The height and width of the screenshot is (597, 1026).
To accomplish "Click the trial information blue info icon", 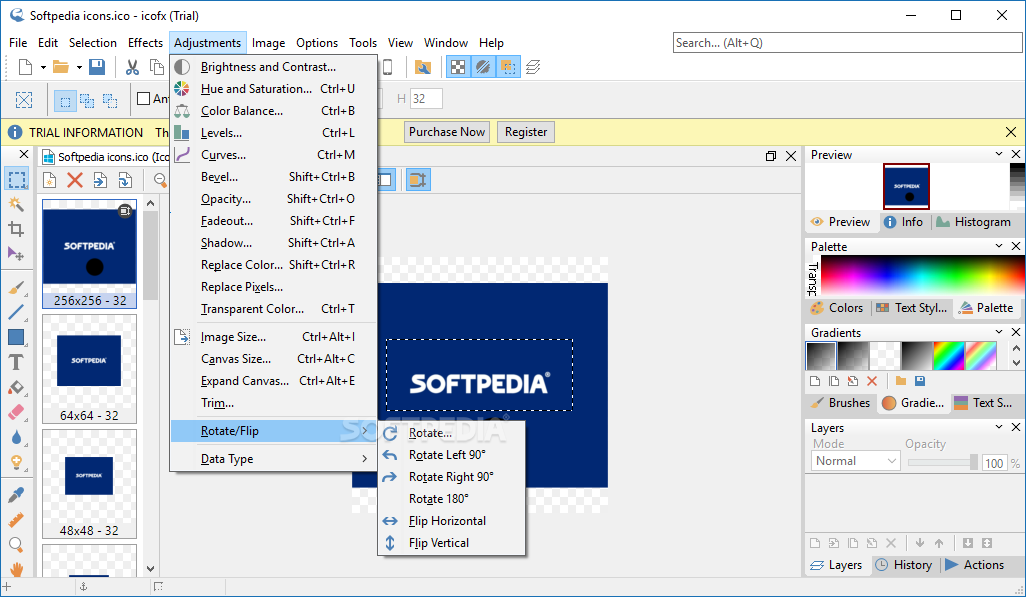I will click(15, 133).
